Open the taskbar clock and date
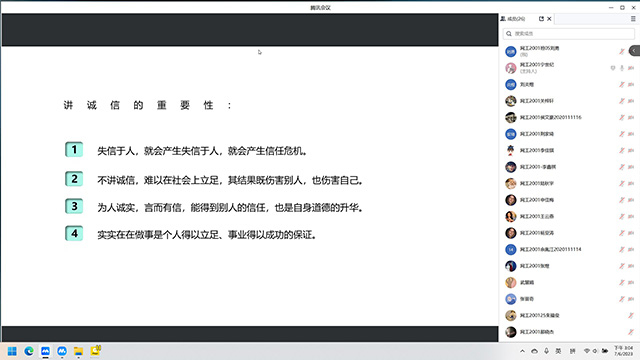This screenshot has height=360, width=640. [x=624, y=351]
